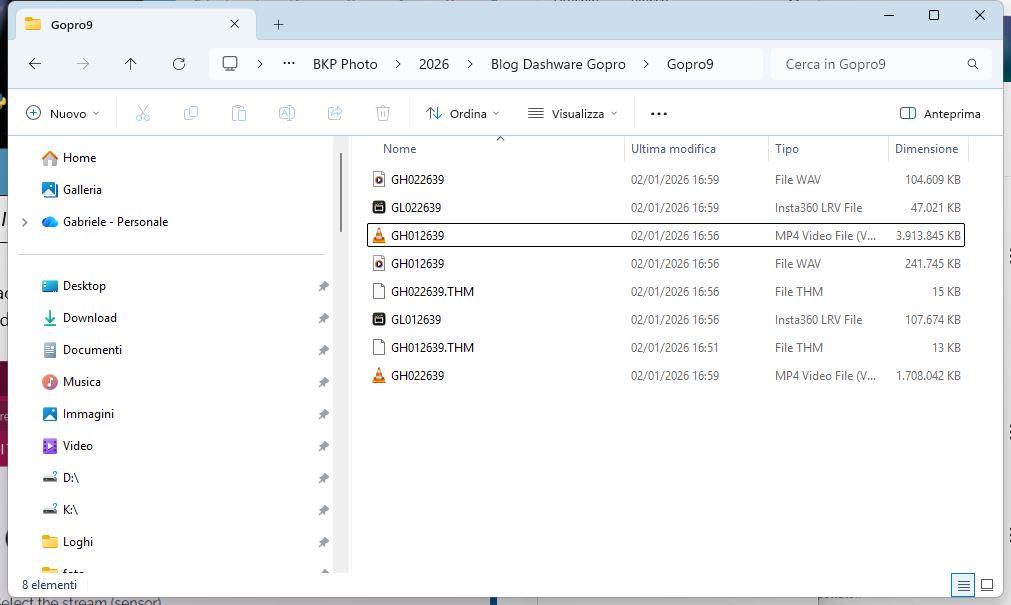The width and height of the screenshot is (1011, 605).
Task: Click the Share icon in toolbar
Action: click(335, 114)
